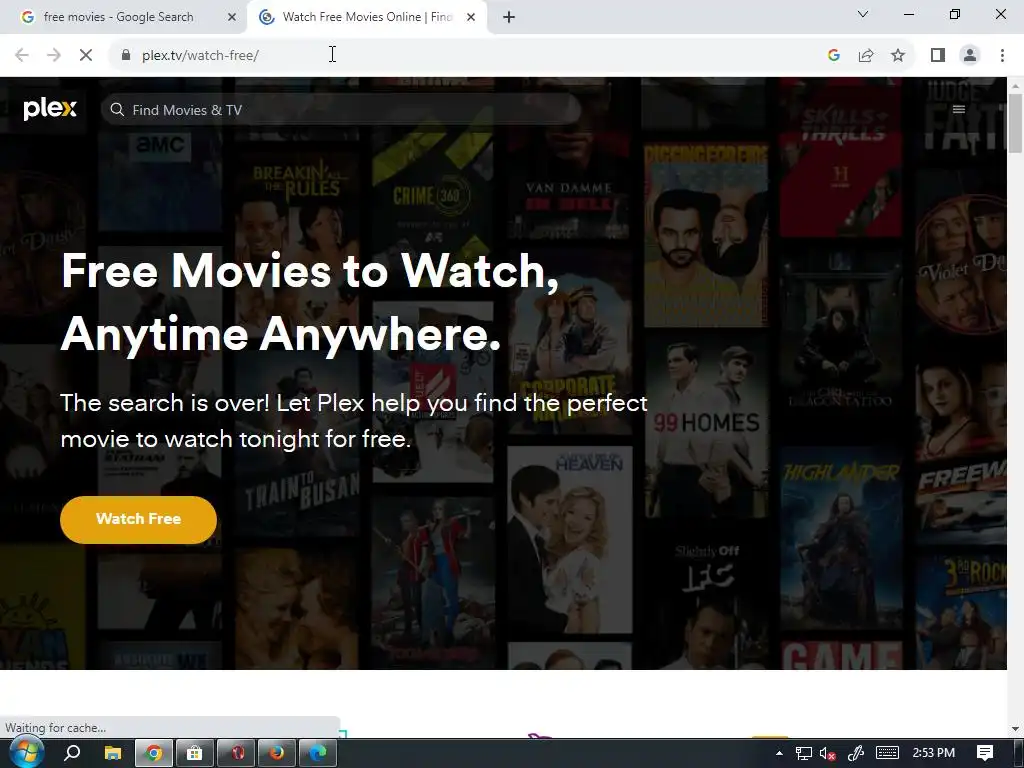Click the Plex logo
This screenshot has width=1024, height=768.
(x=50, y=109)
